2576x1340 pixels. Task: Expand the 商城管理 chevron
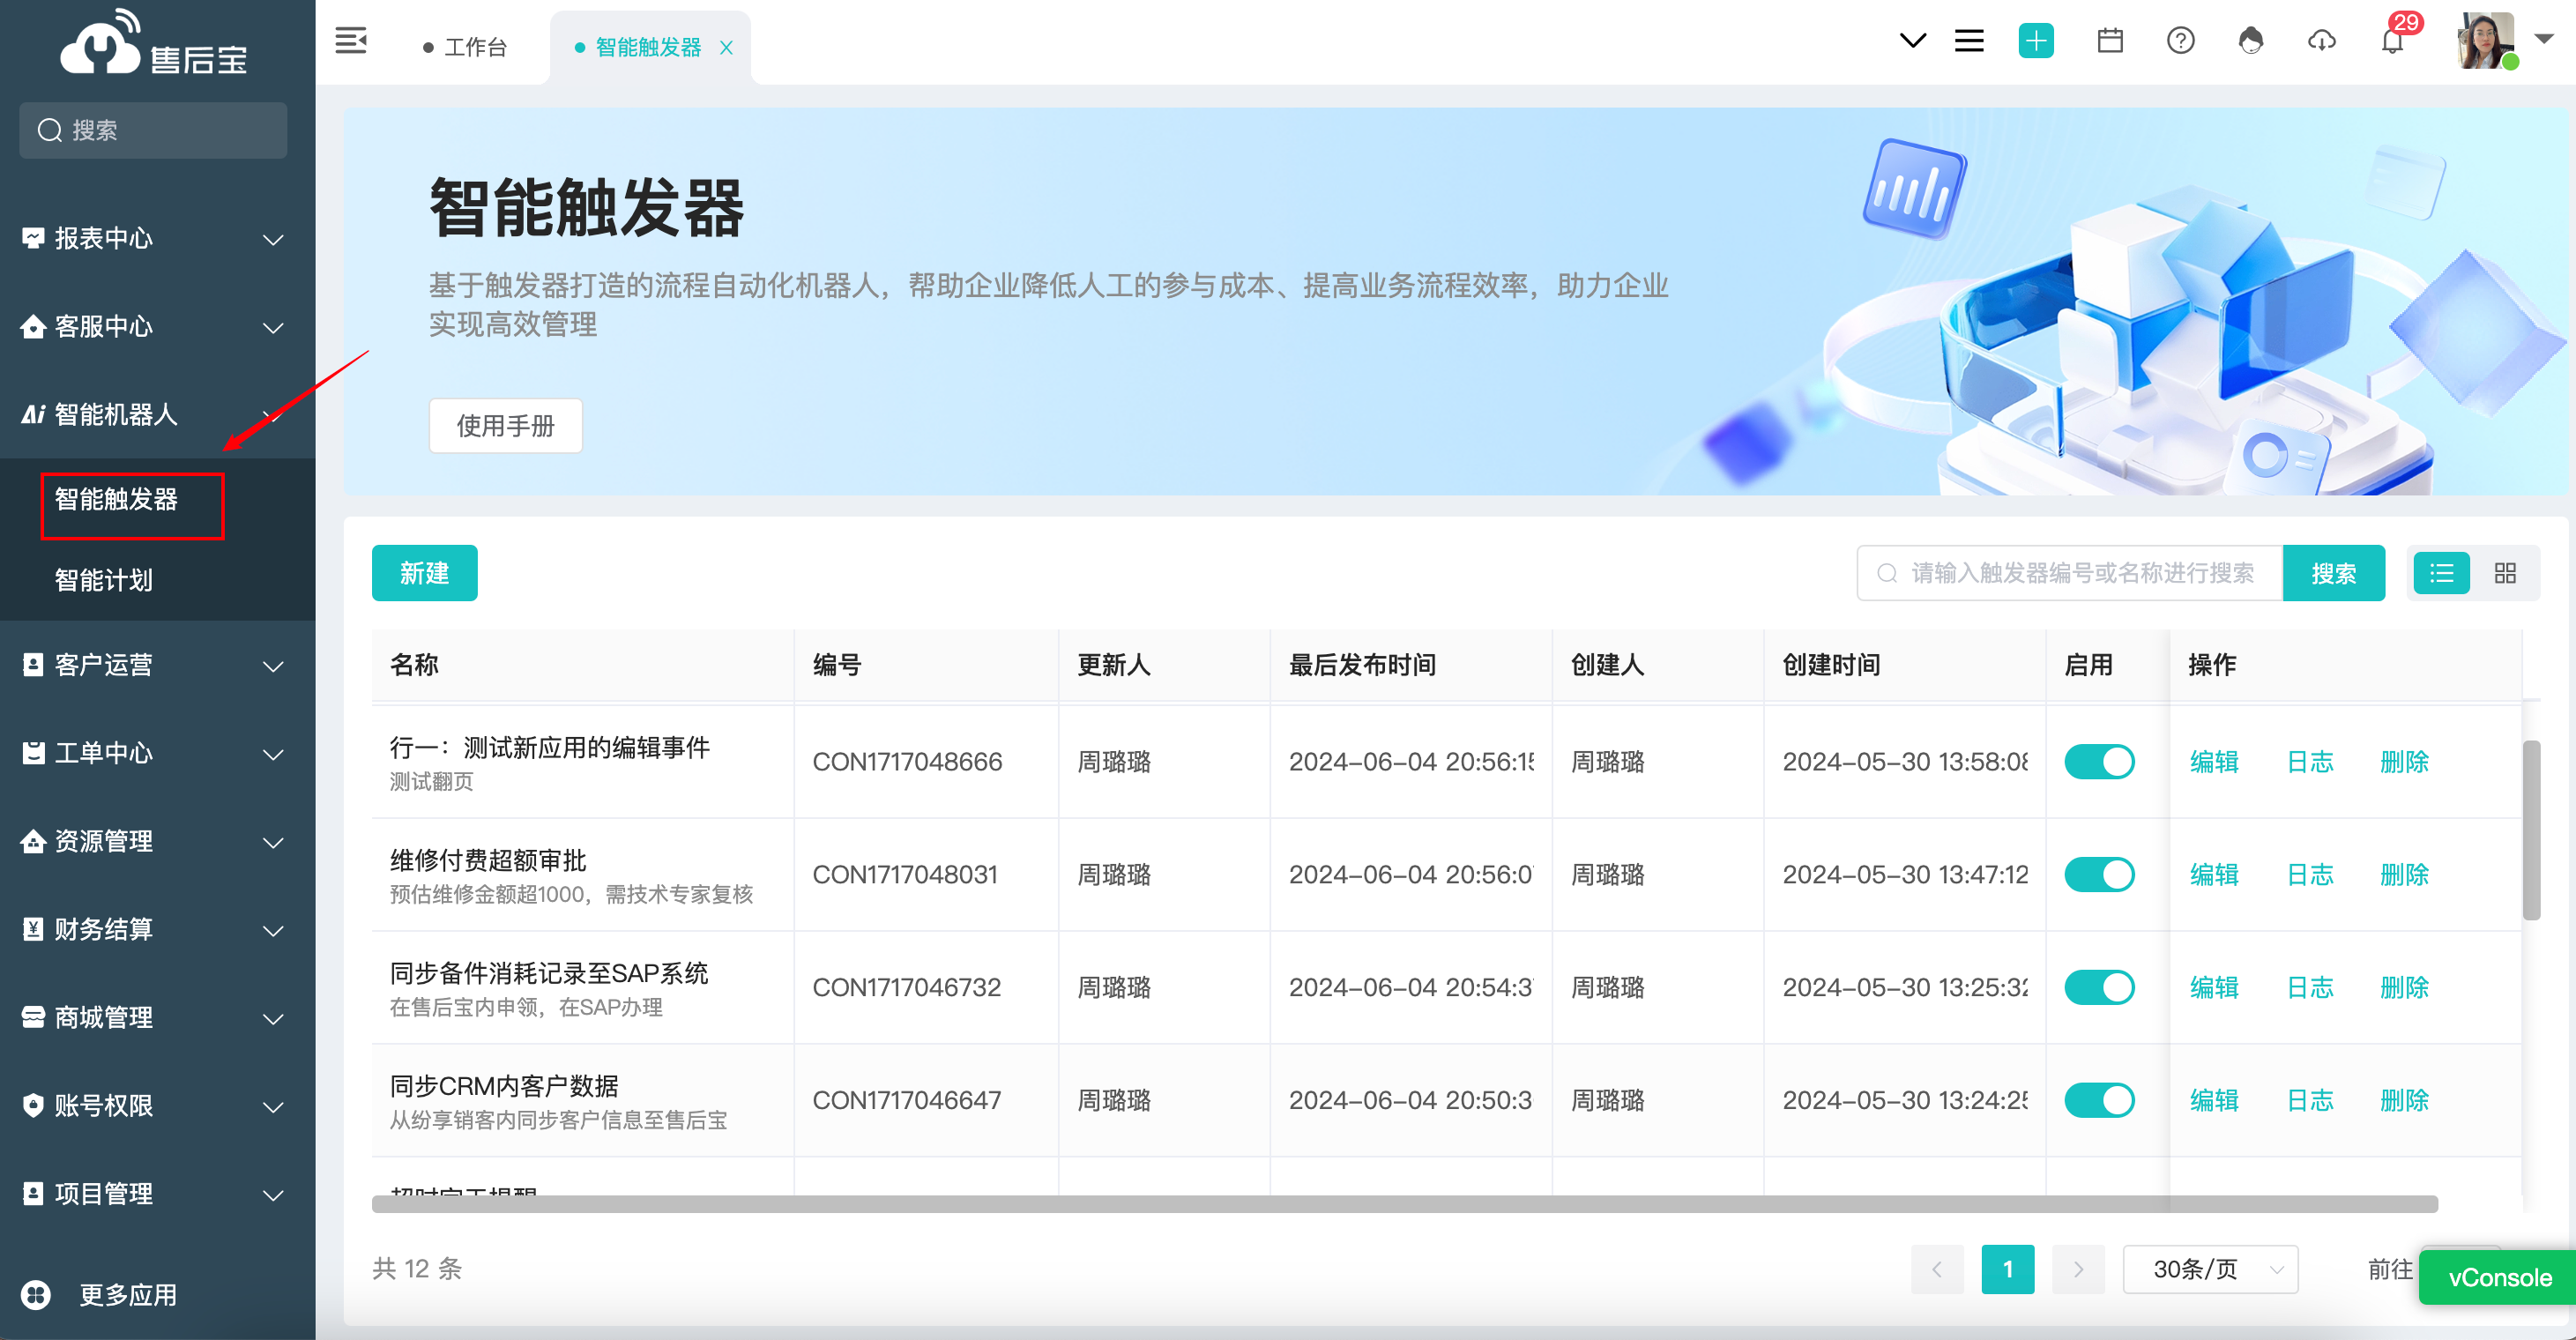(273, 1019)
